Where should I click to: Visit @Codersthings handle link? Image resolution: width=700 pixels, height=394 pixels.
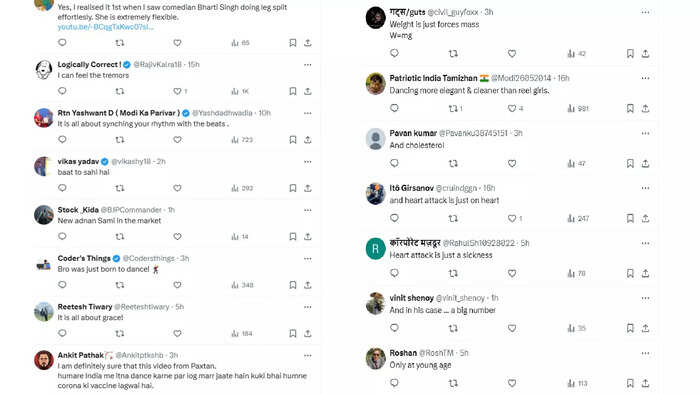coord(149,258)
